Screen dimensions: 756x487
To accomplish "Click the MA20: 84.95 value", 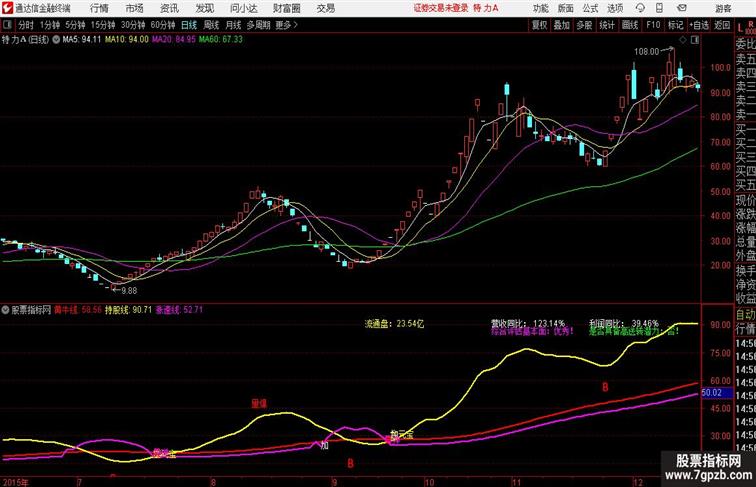I will point(174,40).
